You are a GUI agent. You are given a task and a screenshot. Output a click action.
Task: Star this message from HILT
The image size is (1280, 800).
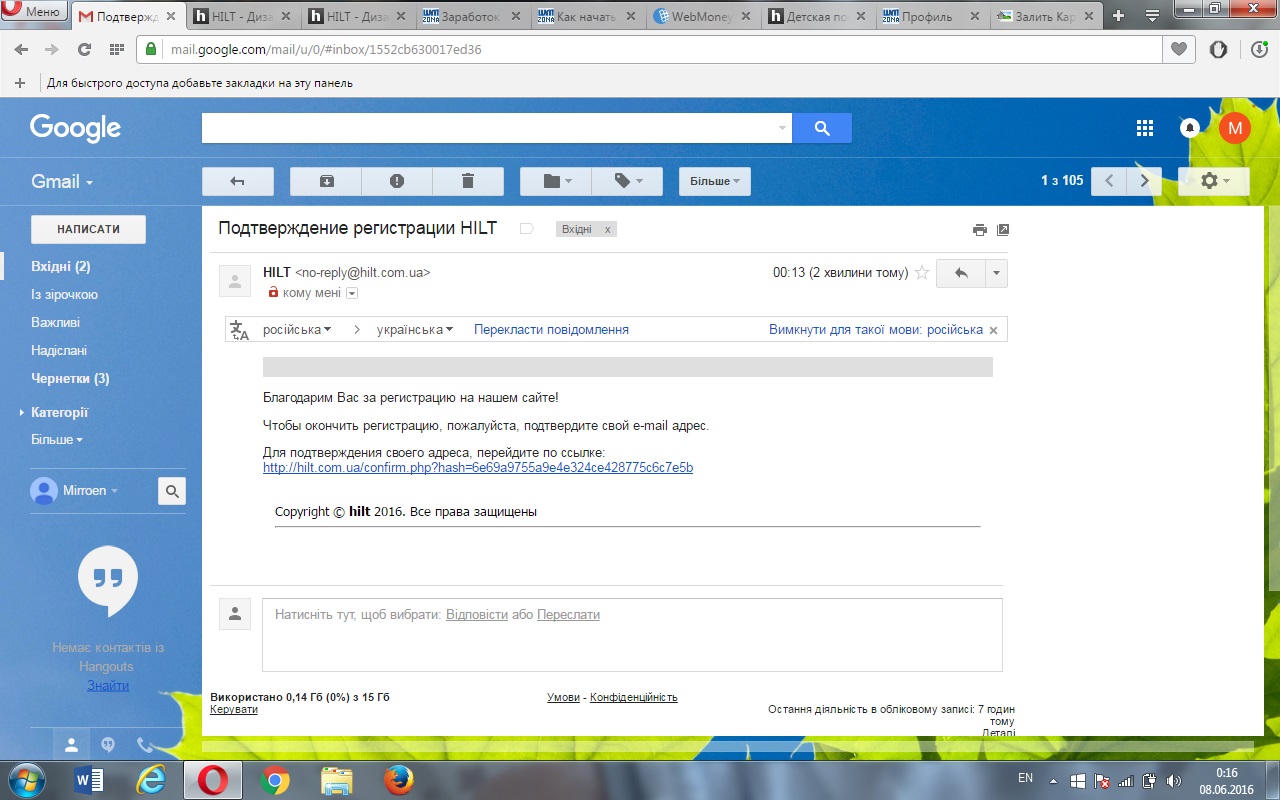(922, 273)
